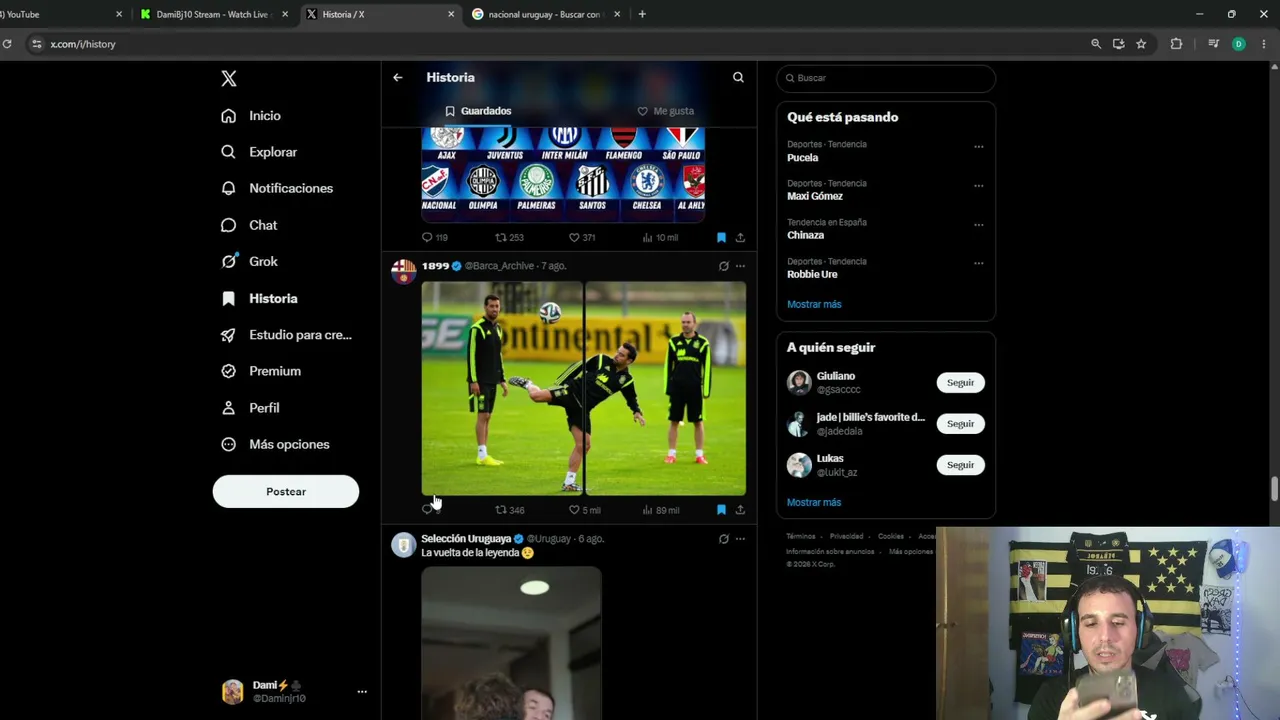
Task: Remove bookmark from the 1899 post
Action: (721, 510)
